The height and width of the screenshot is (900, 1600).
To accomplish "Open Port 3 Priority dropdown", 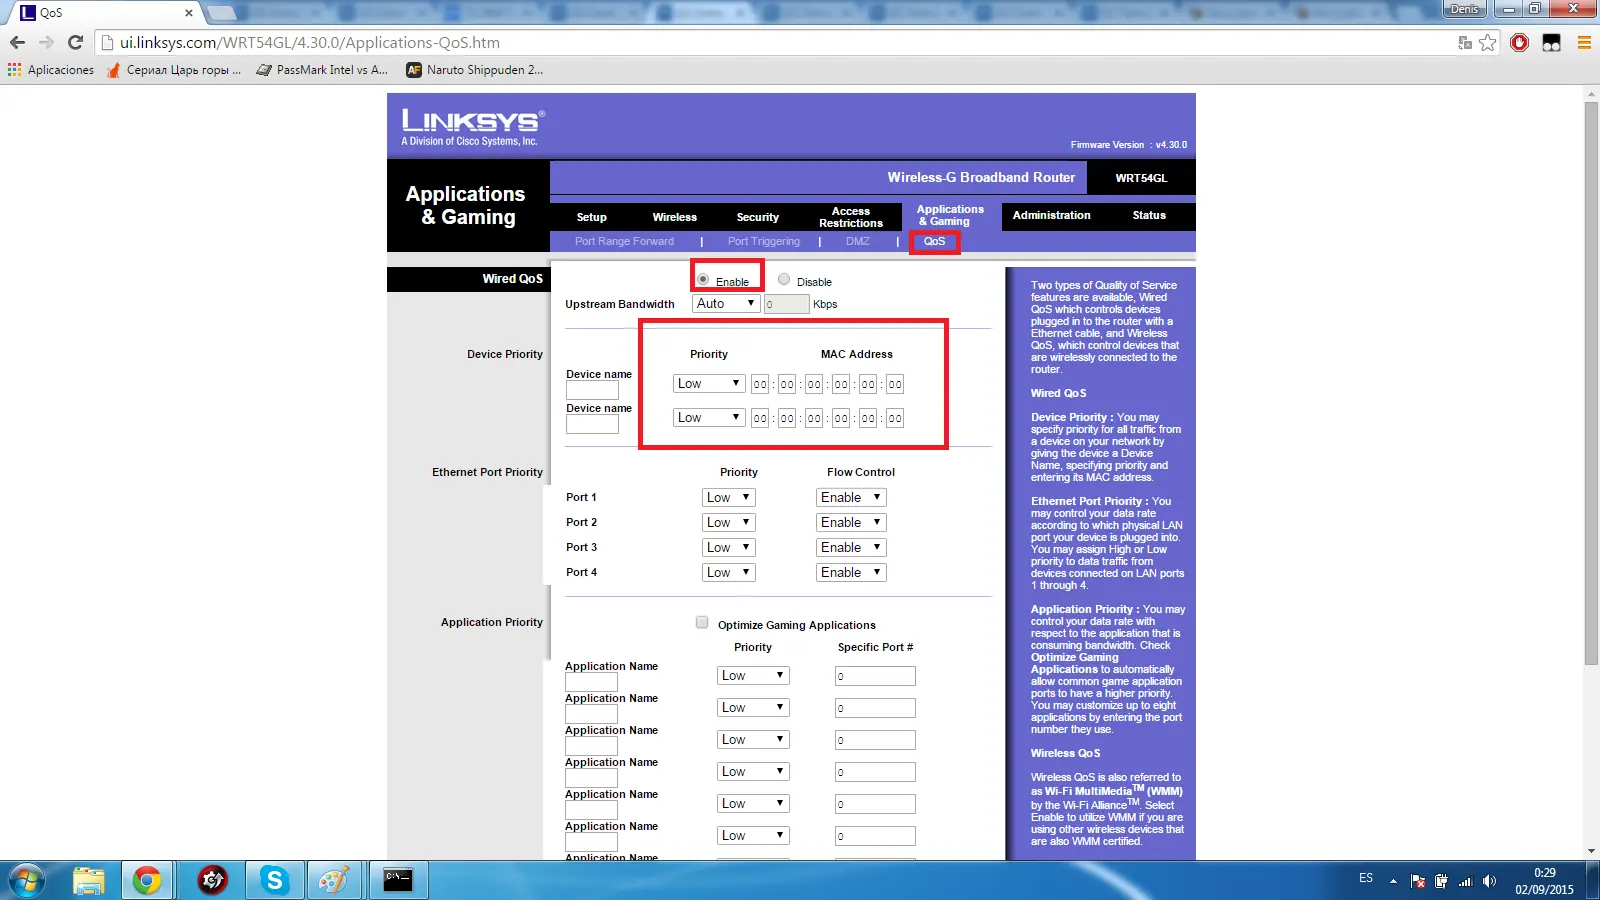I will tap(728, 548).
